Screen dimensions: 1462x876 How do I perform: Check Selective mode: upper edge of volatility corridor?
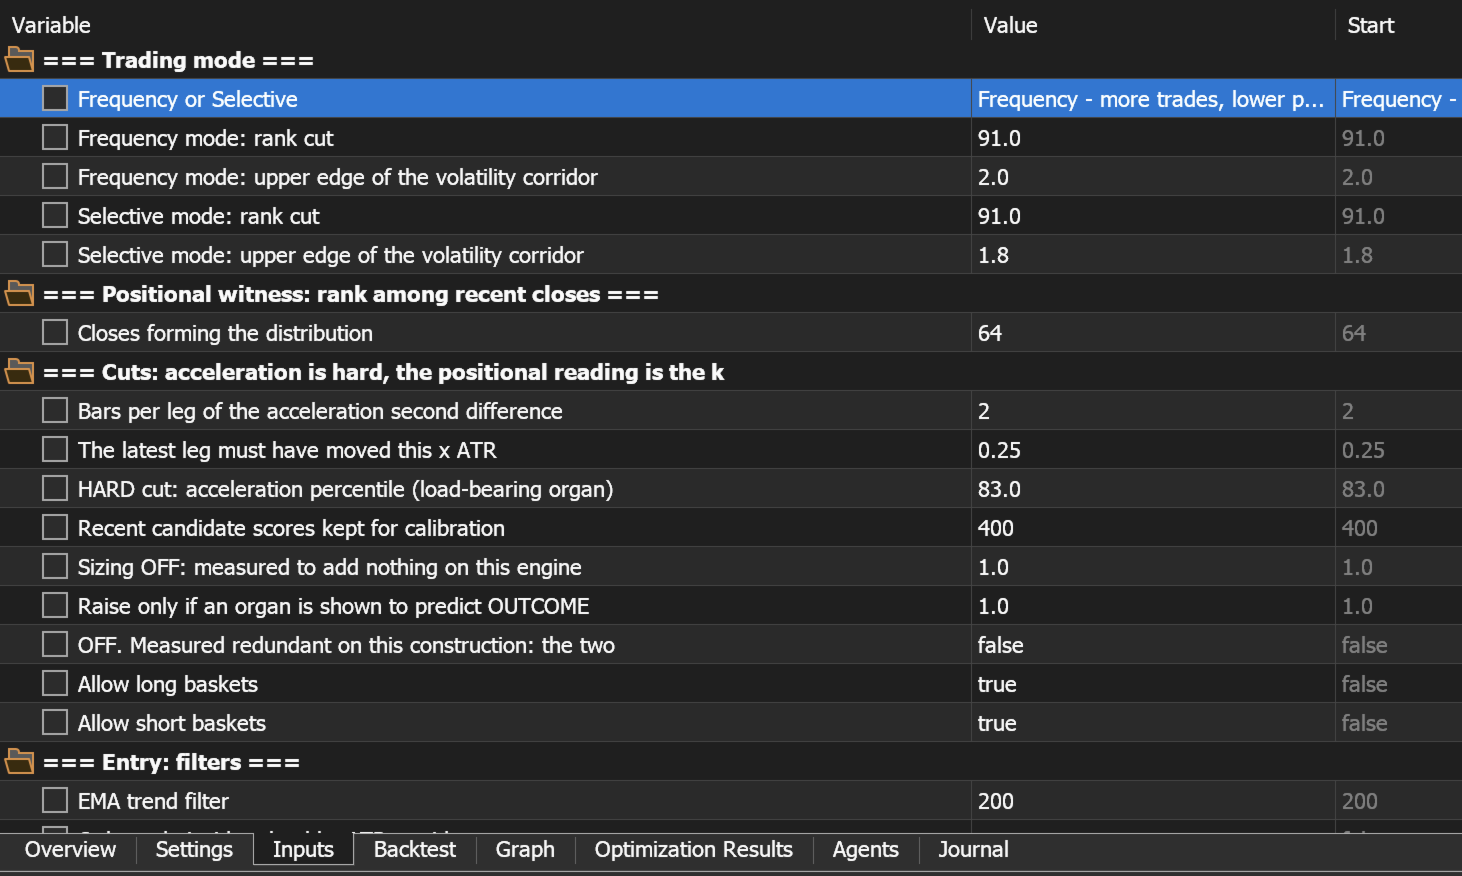(55, 254)
